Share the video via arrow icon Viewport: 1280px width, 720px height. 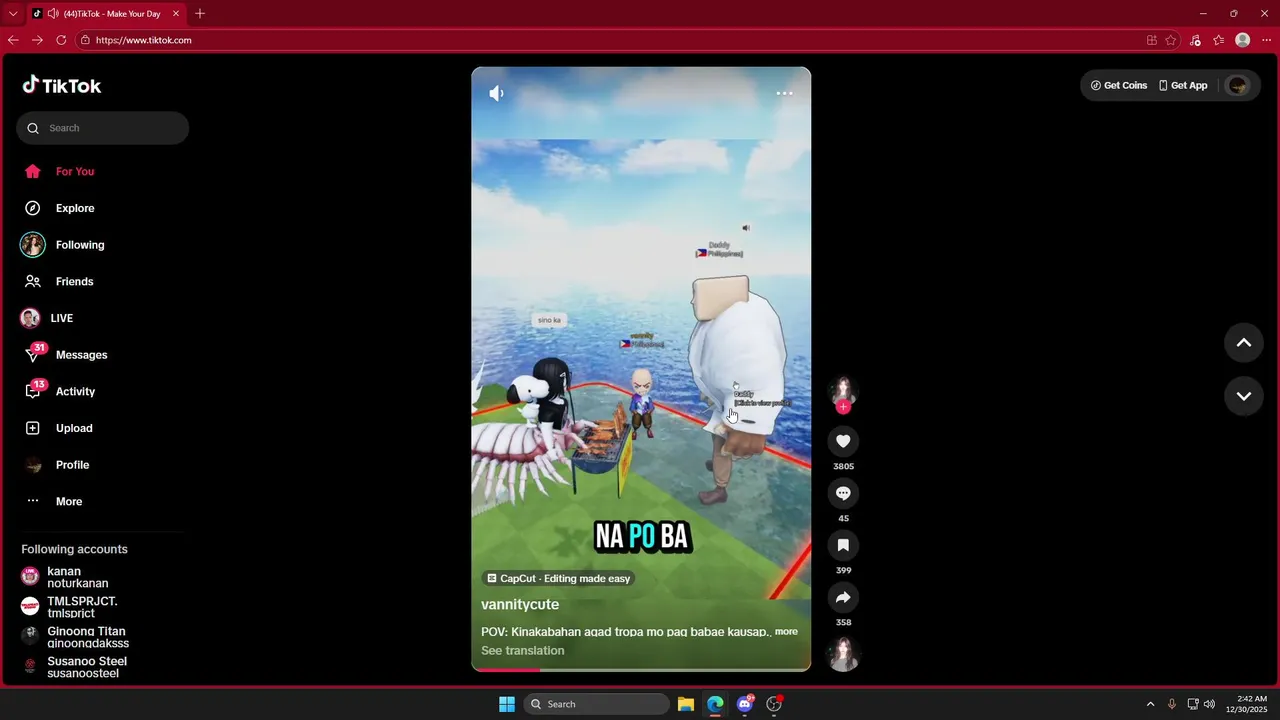843,597
